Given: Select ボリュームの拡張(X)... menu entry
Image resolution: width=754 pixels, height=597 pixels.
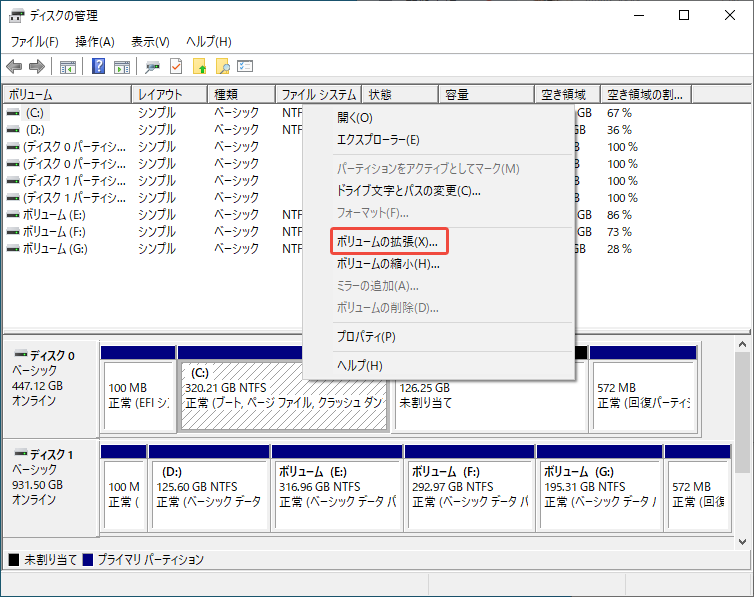Looking at the screenshot, I should 439,241.
